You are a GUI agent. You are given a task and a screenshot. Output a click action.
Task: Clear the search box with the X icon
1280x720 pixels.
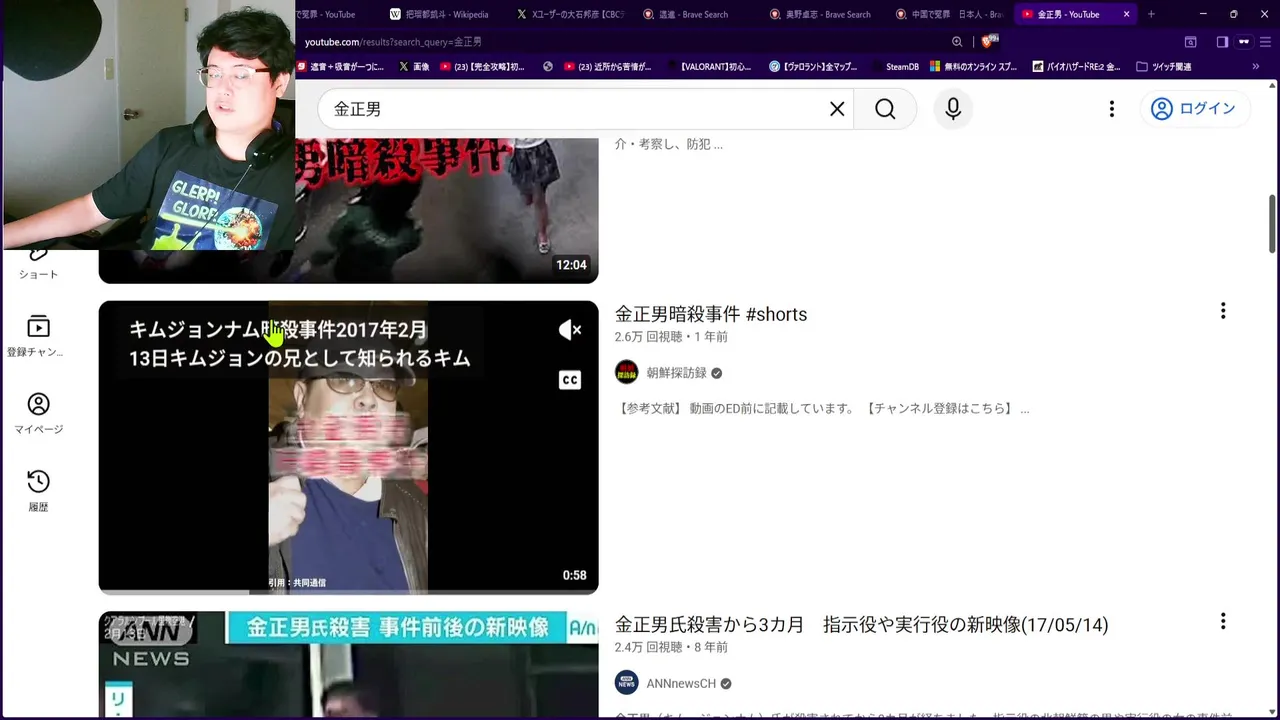pyautogui.click(x=837, y=109)
